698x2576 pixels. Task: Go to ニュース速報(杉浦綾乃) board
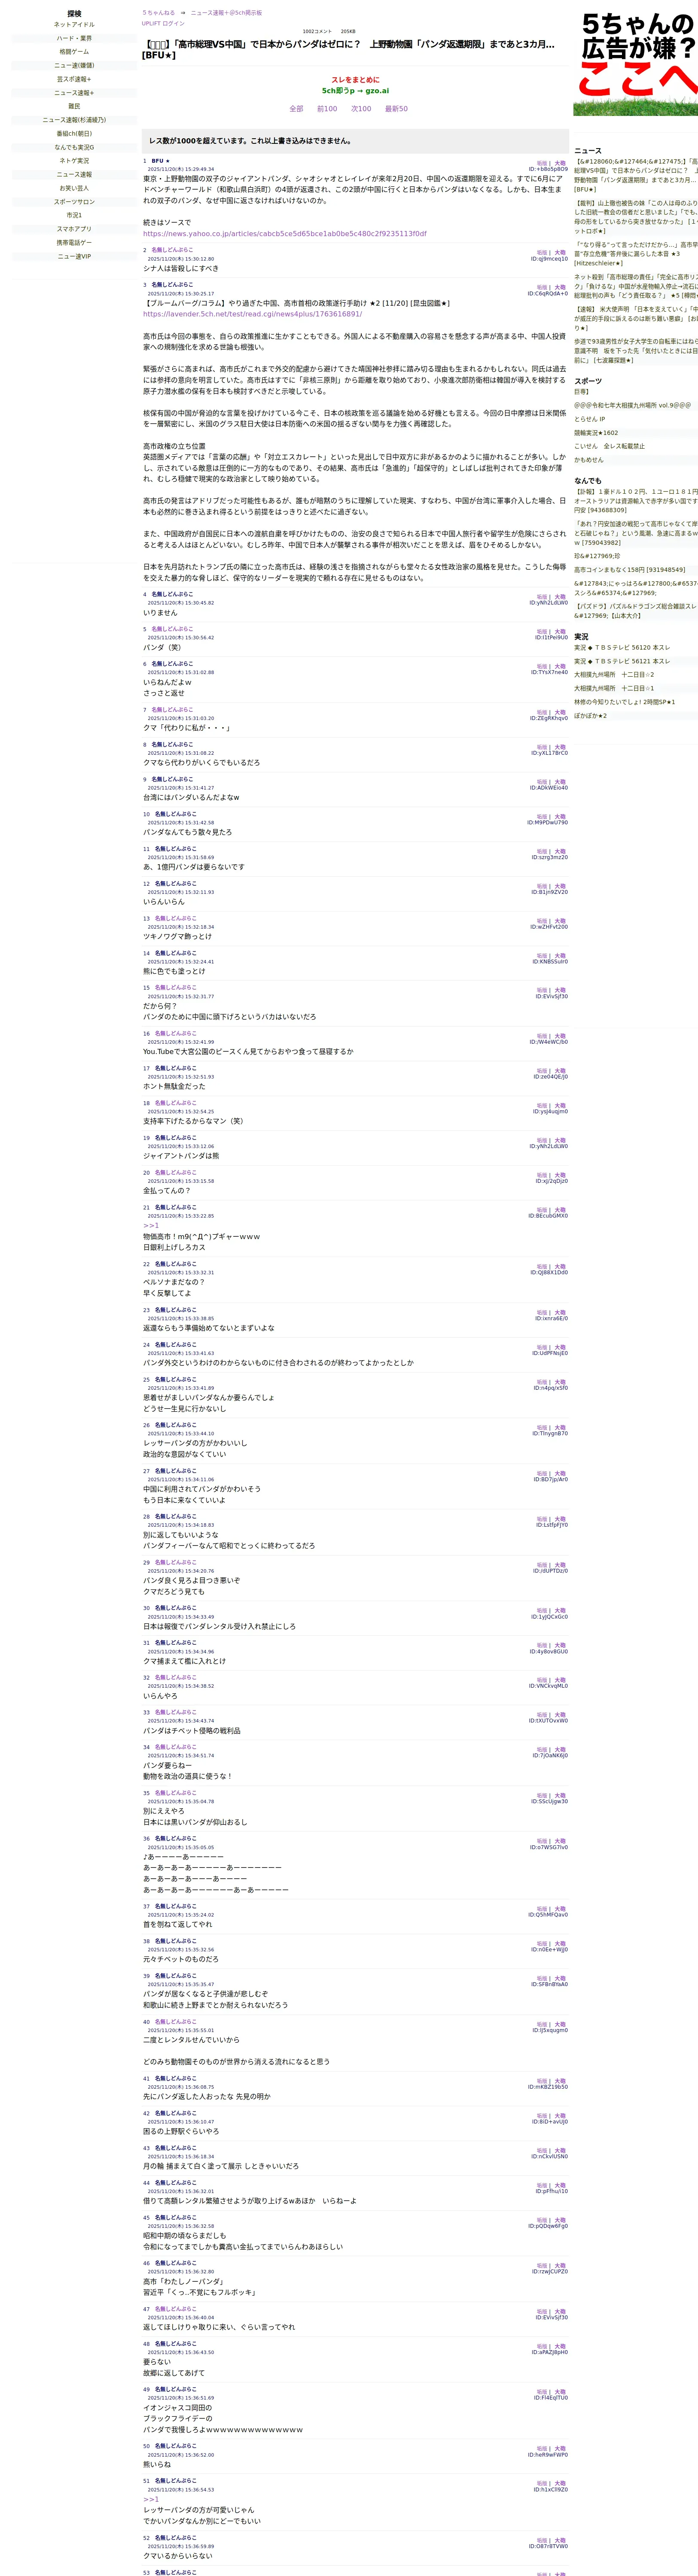pos(74,120)
